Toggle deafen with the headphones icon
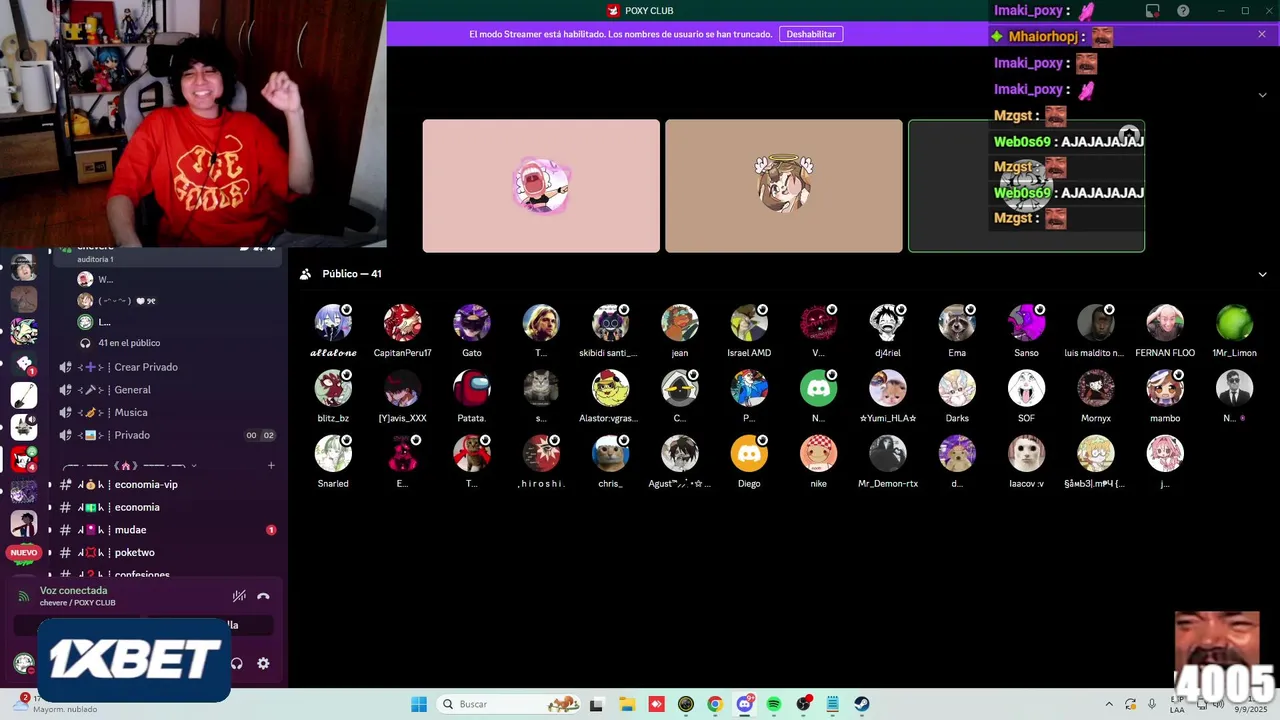Image resolution: width=1280 pixels, height=720 pixels. [x=237, y=663]
